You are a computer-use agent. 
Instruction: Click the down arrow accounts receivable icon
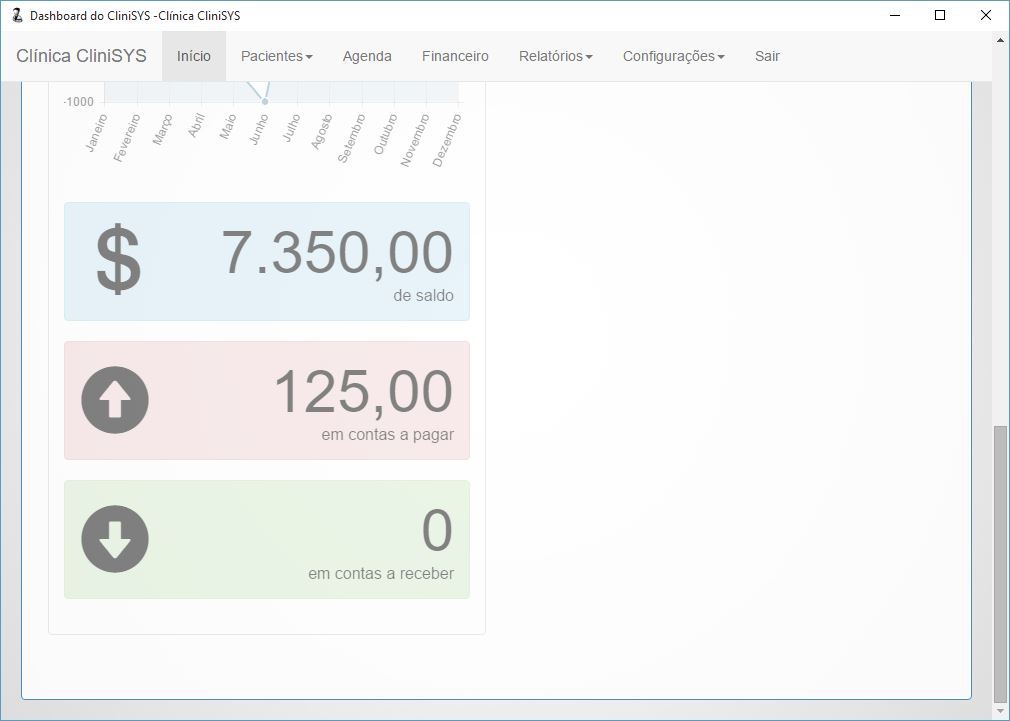coord(115,539)
